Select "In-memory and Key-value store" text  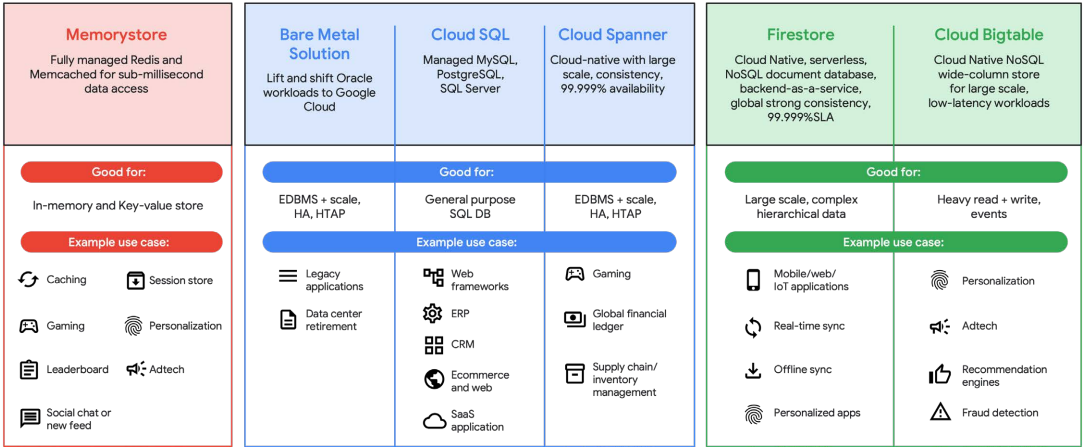coord(118,206)
